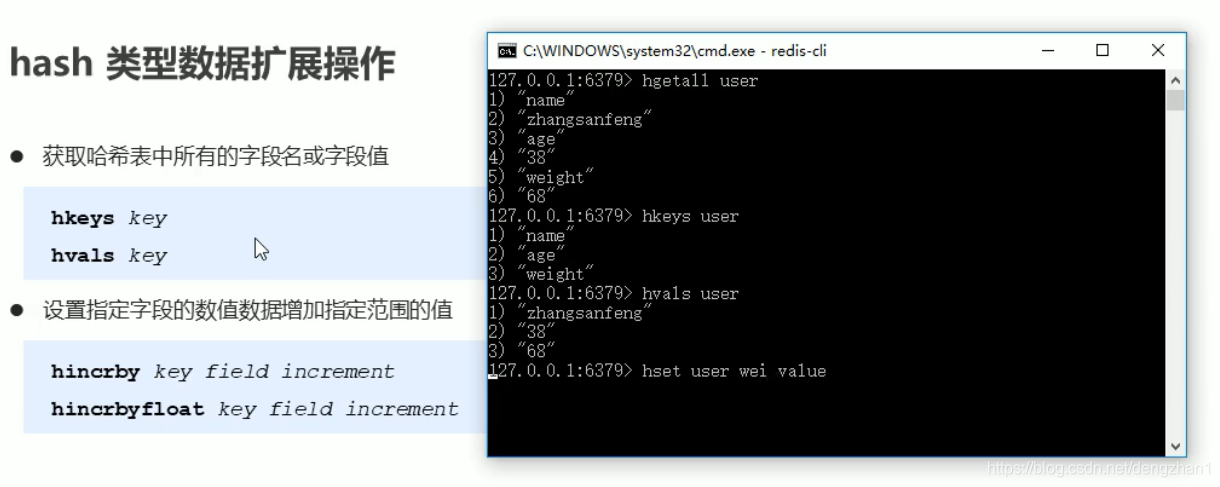This screenshot has width=1220, height=487.
Task: Click the "zhangsanfeng" output under hvals user
Action: coord(586,313)
